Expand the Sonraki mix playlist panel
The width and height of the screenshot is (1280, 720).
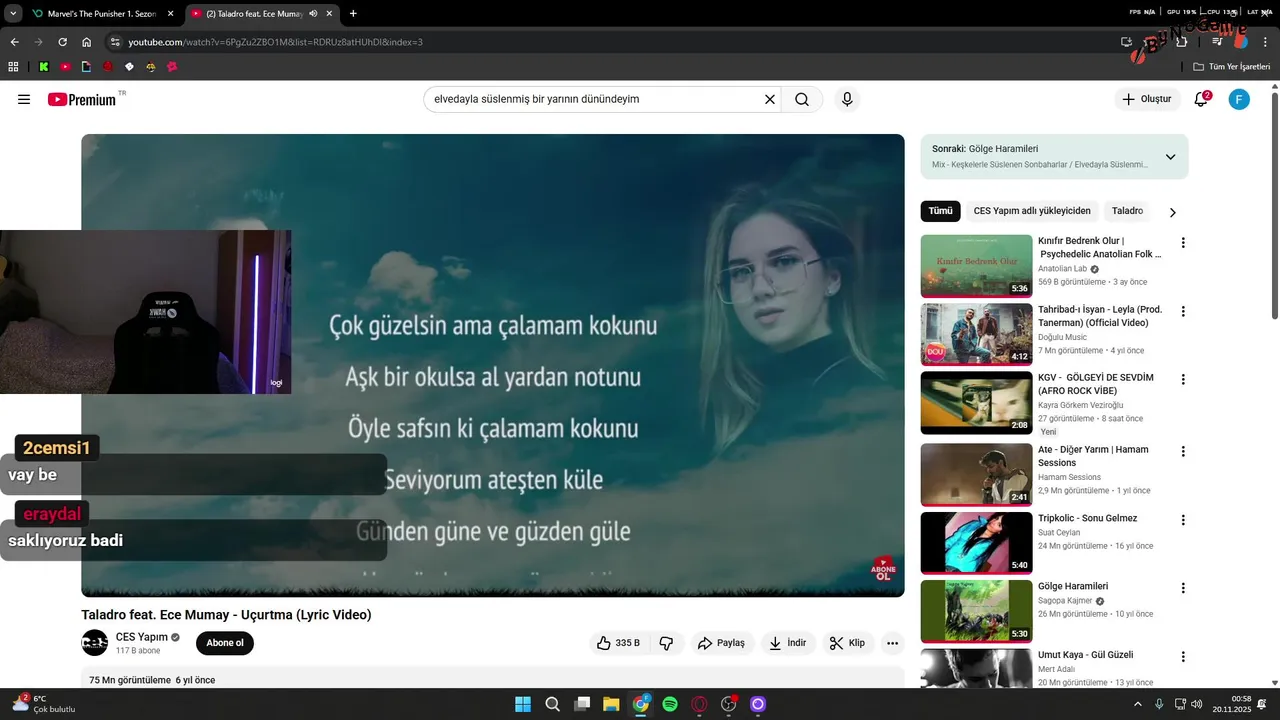point(1170,157)
